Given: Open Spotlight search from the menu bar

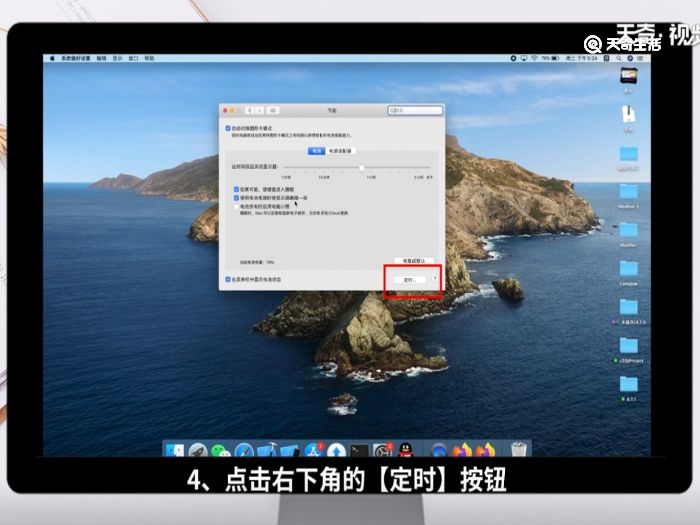Looking at the screenshot, I should [x=619, y=58].
